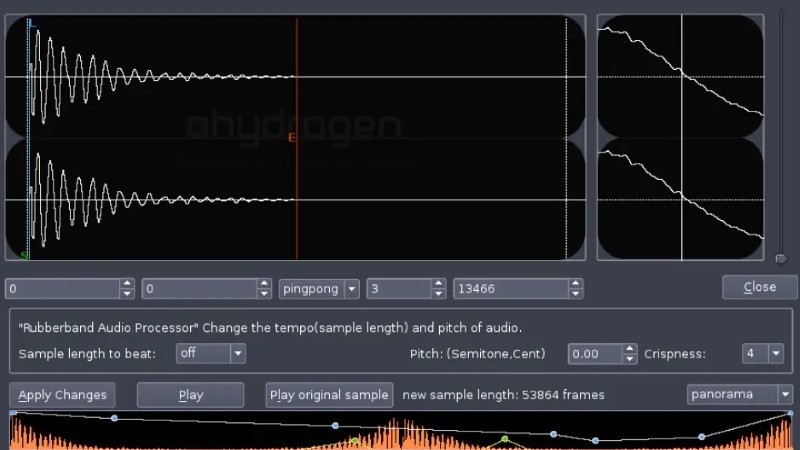The height and width of the screenshot is (450, 800).
Task: Click the Rubberband Audio Processor description text
Action: click(x=270, y=328)
